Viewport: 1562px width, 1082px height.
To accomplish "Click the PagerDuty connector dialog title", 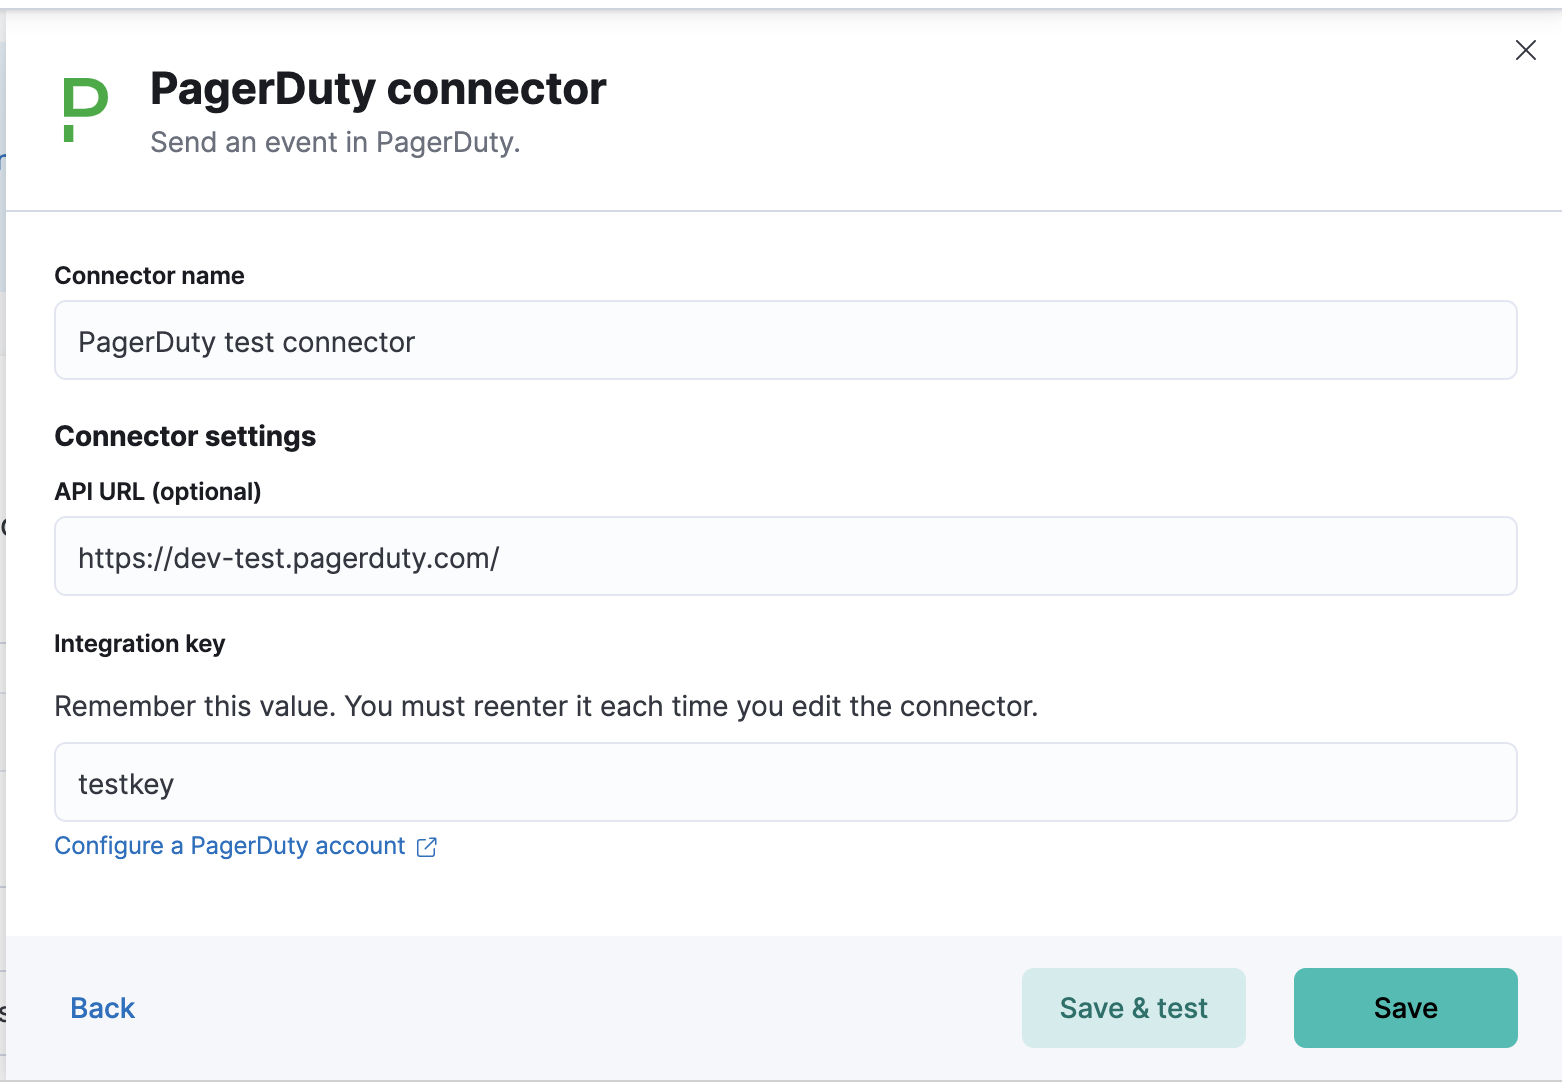I will (x=377, y=88).
